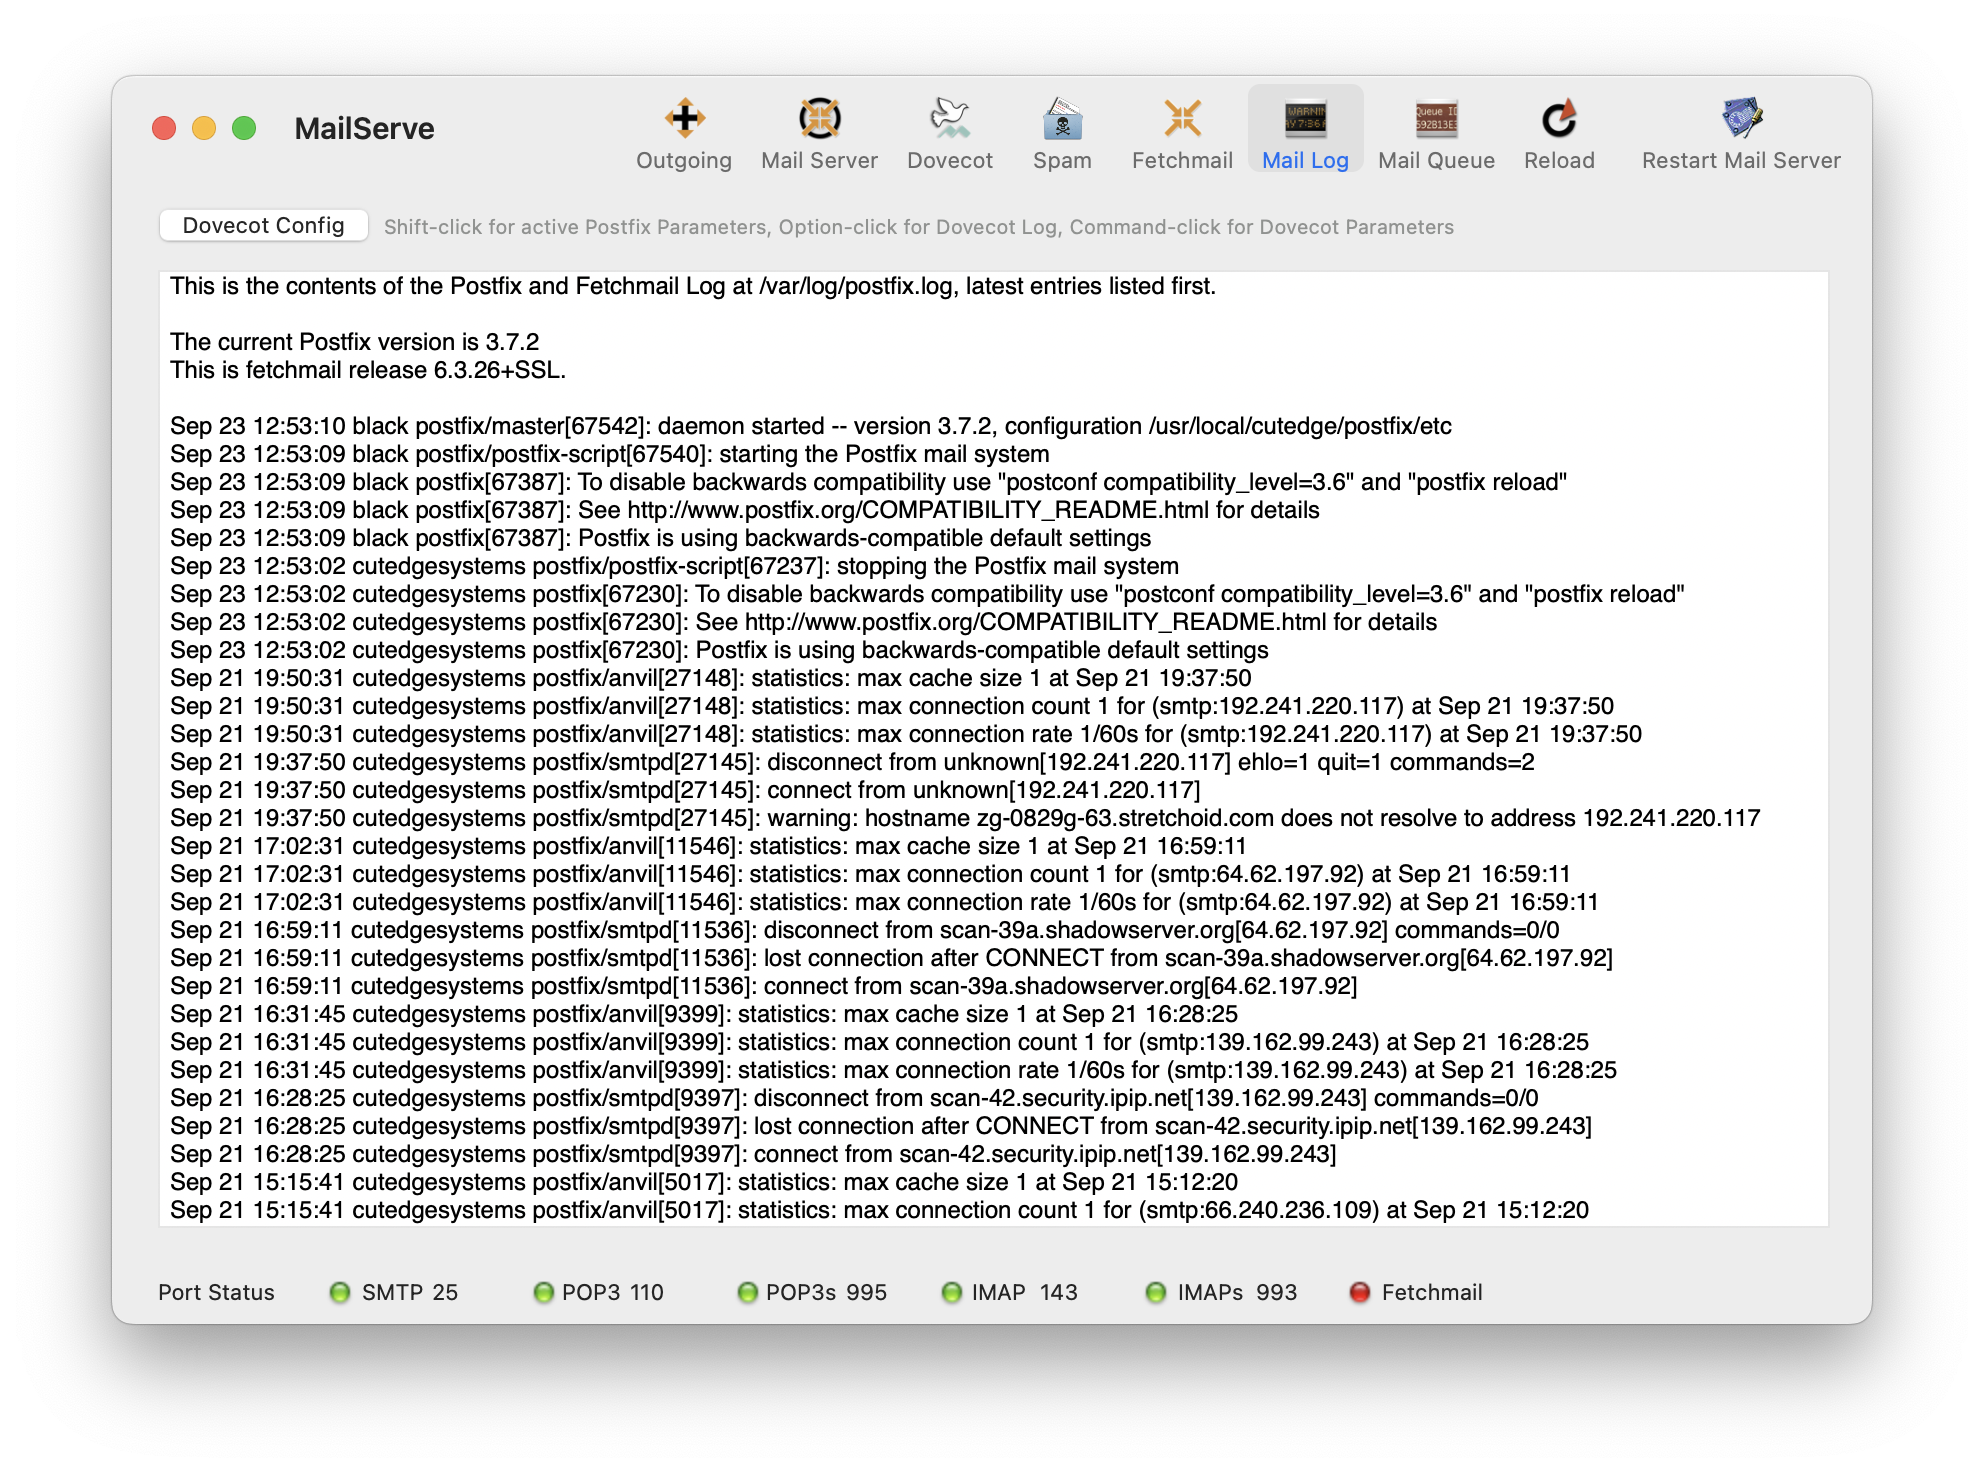Open Spam settings skull icon
This screenshot has height=1472, width=1984.
(1062, 120)
